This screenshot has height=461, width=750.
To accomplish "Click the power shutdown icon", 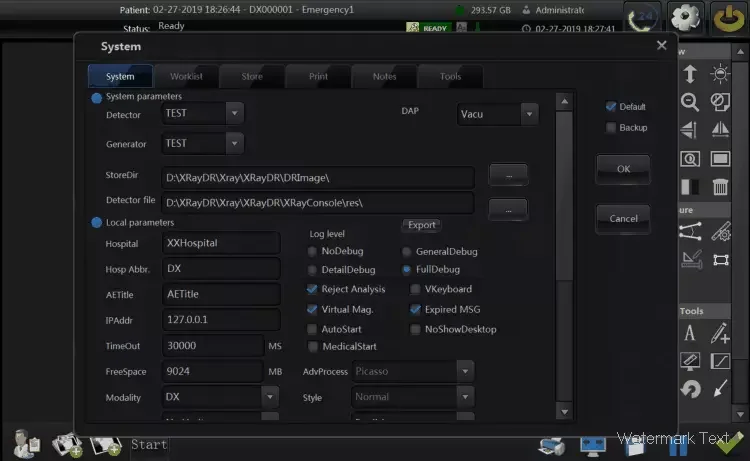I will pos(727,18).
